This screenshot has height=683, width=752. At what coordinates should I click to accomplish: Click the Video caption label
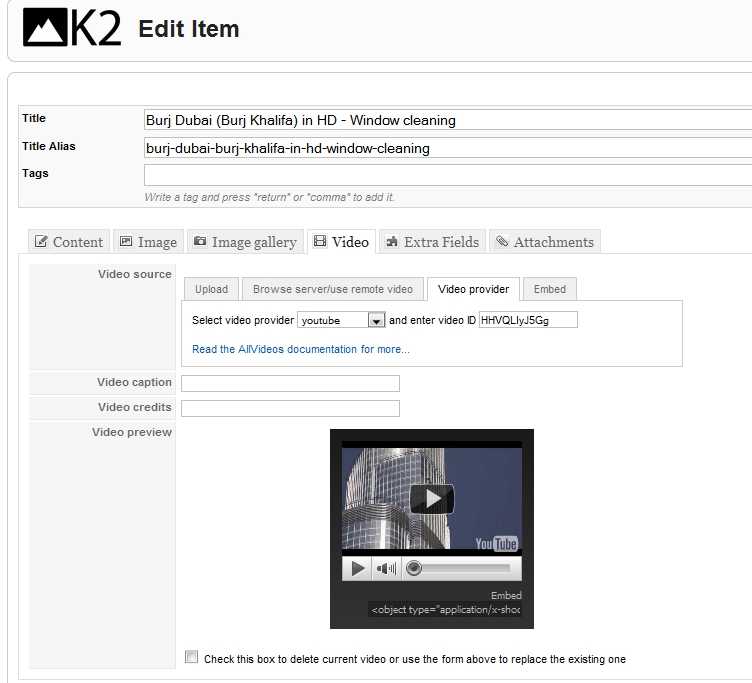click(134, 382)
